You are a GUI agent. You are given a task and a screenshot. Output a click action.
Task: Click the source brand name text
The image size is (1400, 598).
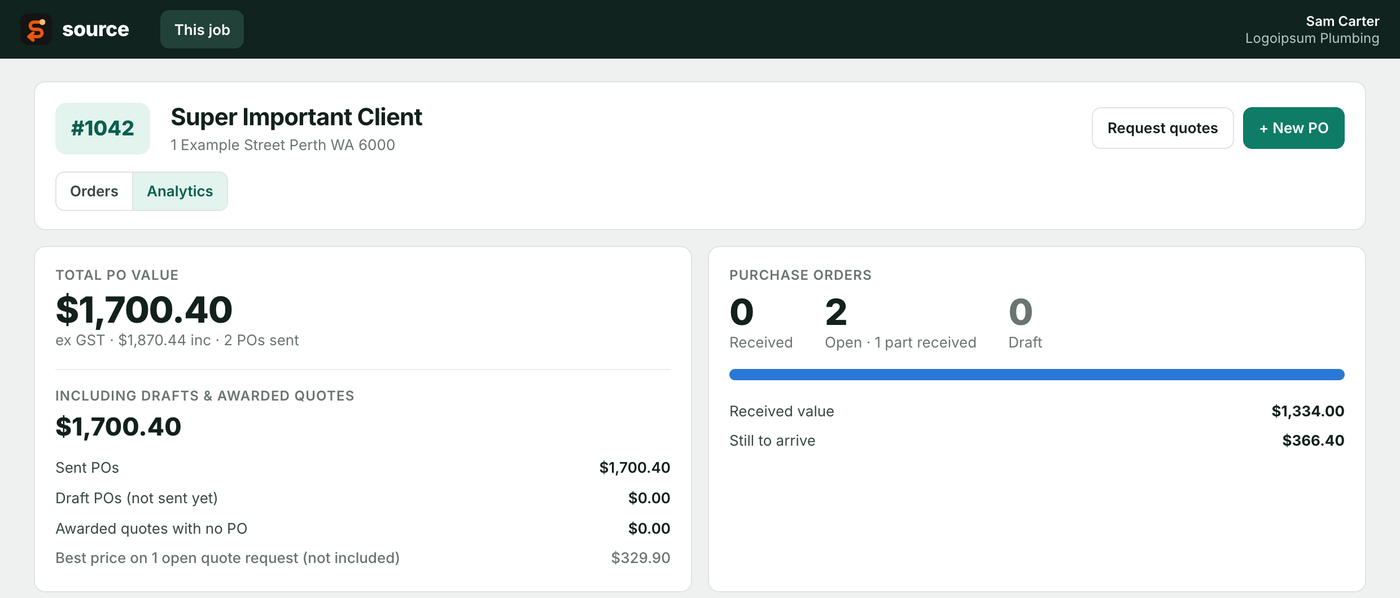(95, 30)
